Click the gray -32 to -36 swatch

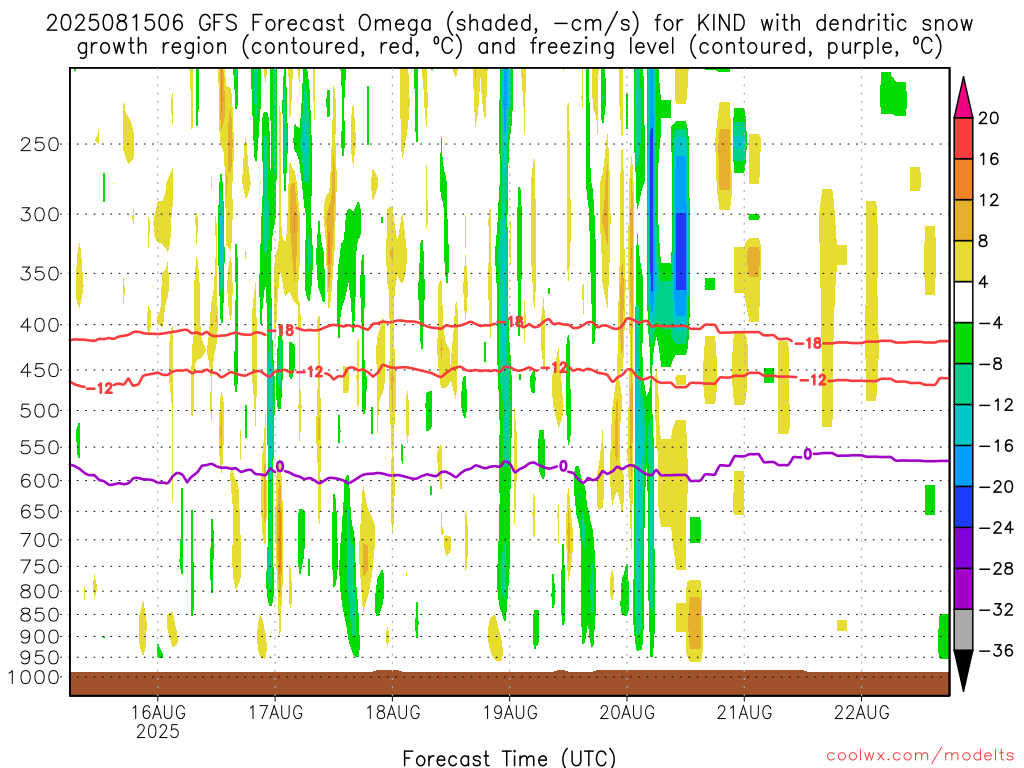[963, 630]
